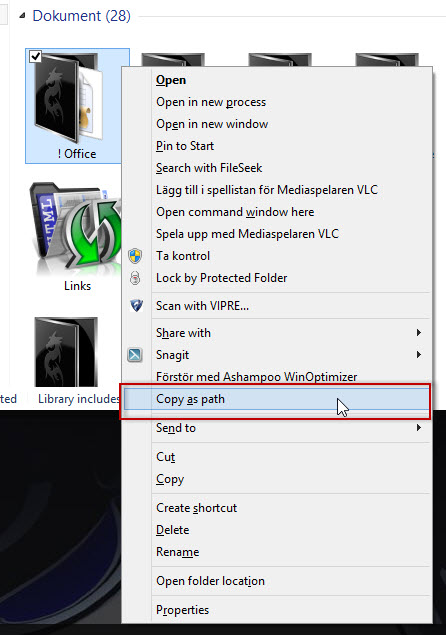
Task: Expand the Send to submenu arrow
Action: click(x=418, y=428)
